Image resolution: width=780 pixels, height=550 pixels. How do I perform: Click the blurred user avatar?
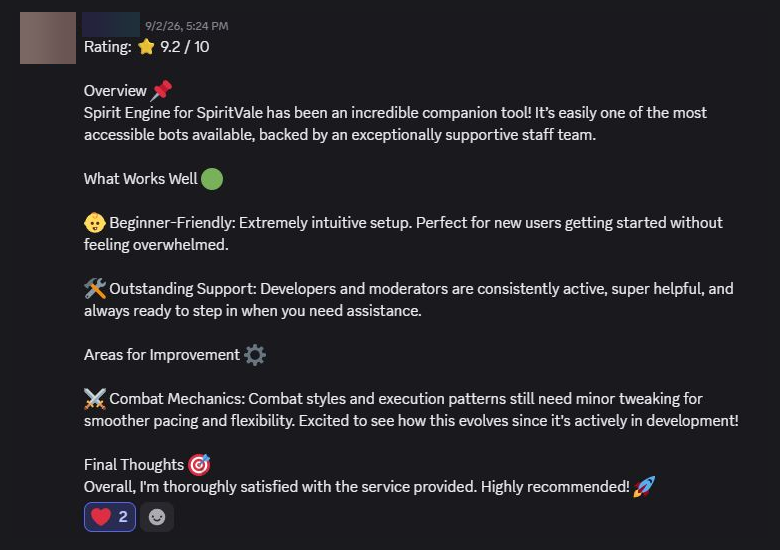click(48, 38)
